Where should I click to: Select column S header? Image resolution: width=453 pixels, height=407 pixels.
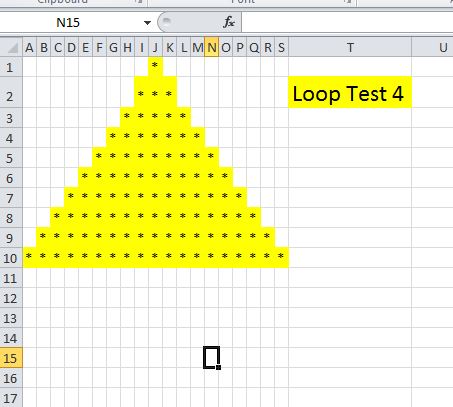(281, 48)
